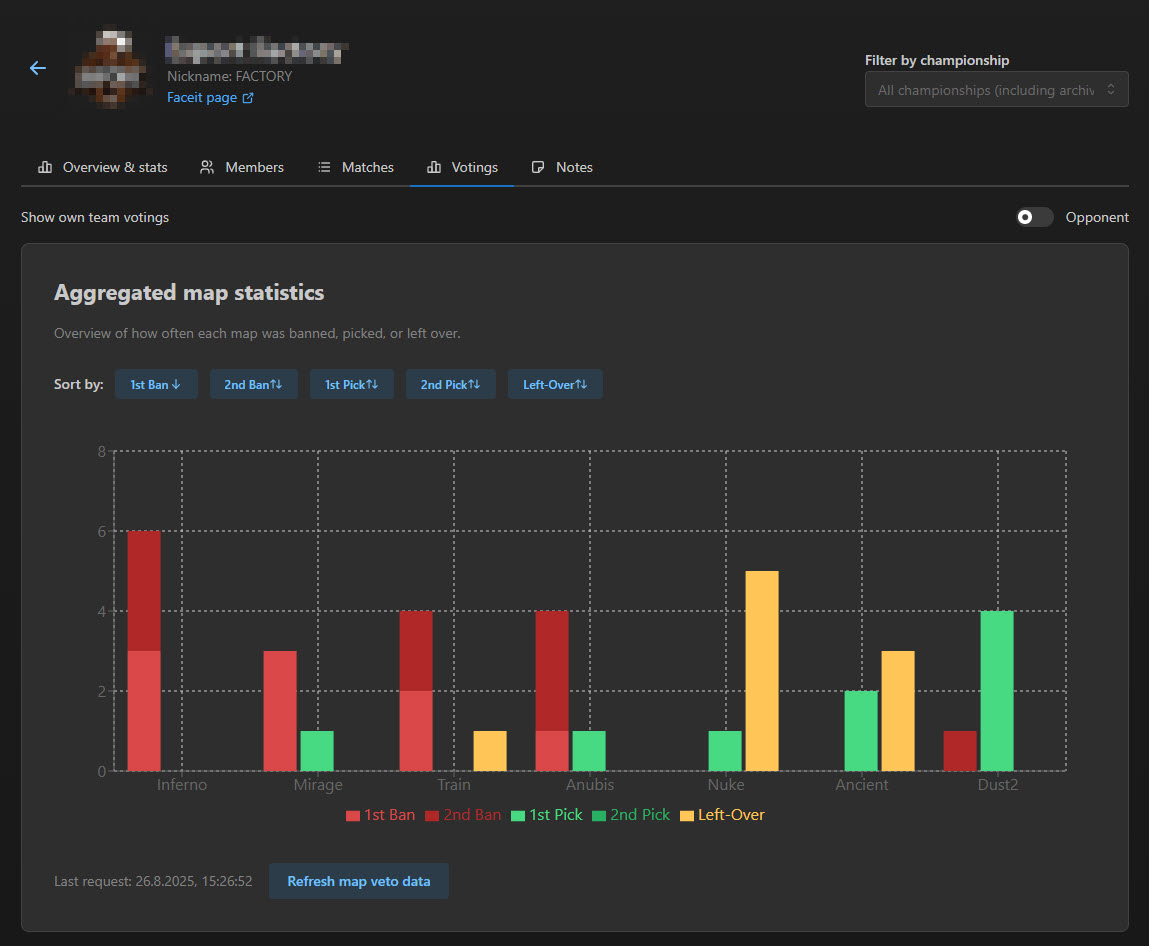Hide the Left-Over legend series
The height and width of the screenshot is (946, 1149).
722,815
